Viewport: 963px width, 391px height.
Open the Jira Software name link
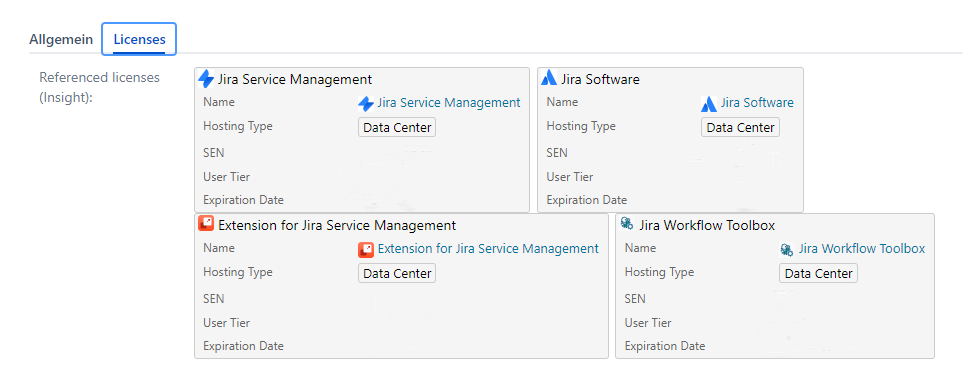pyautogui.click(x=757, y=103)
